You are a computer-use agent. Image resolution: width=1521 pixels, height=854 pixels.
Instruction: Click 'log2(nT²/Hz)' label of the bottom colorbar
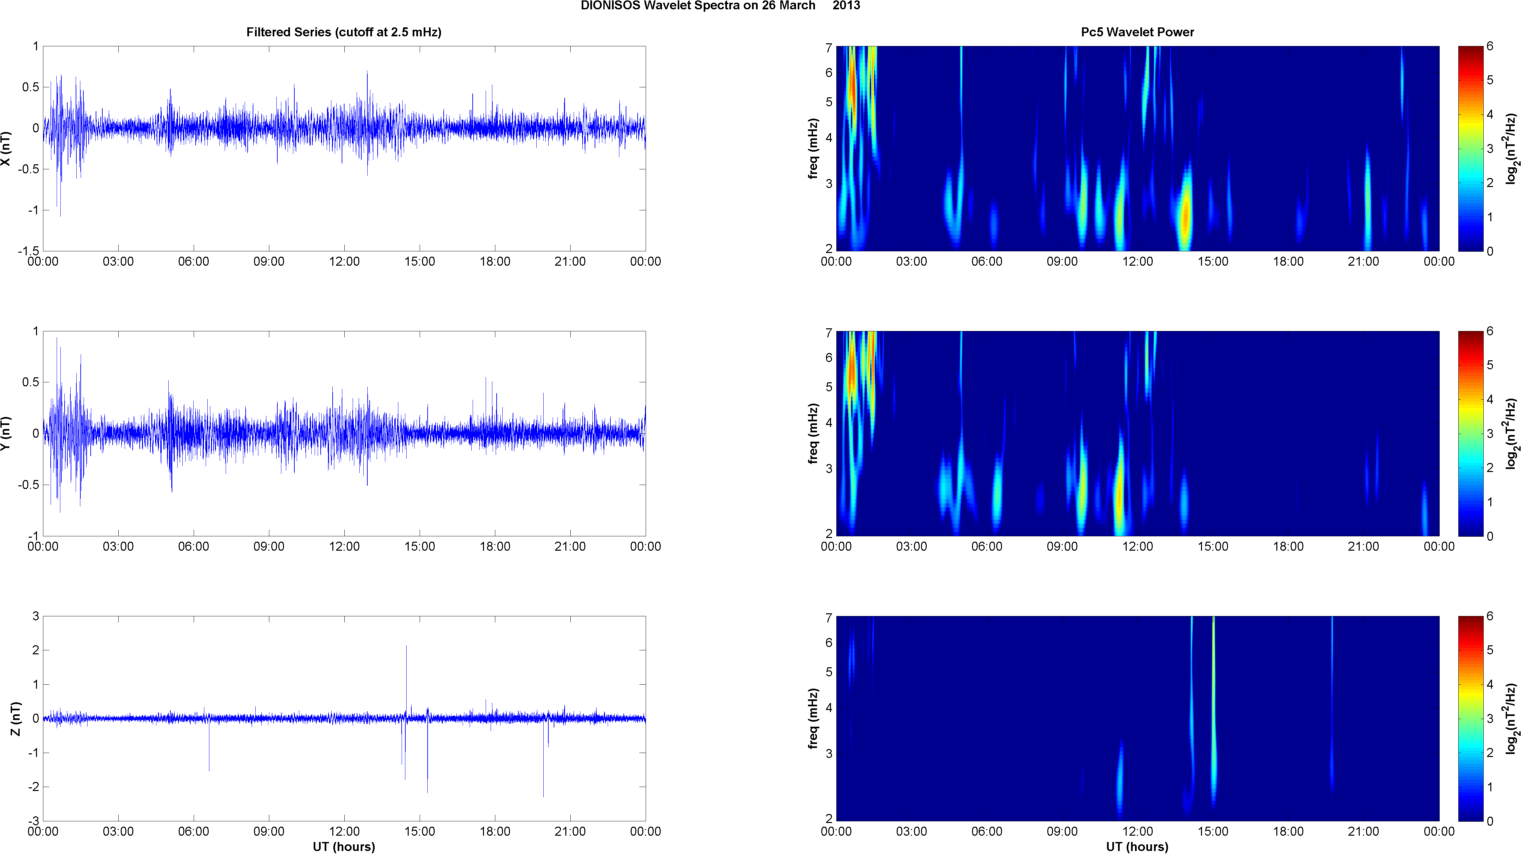coord(1513,718)
